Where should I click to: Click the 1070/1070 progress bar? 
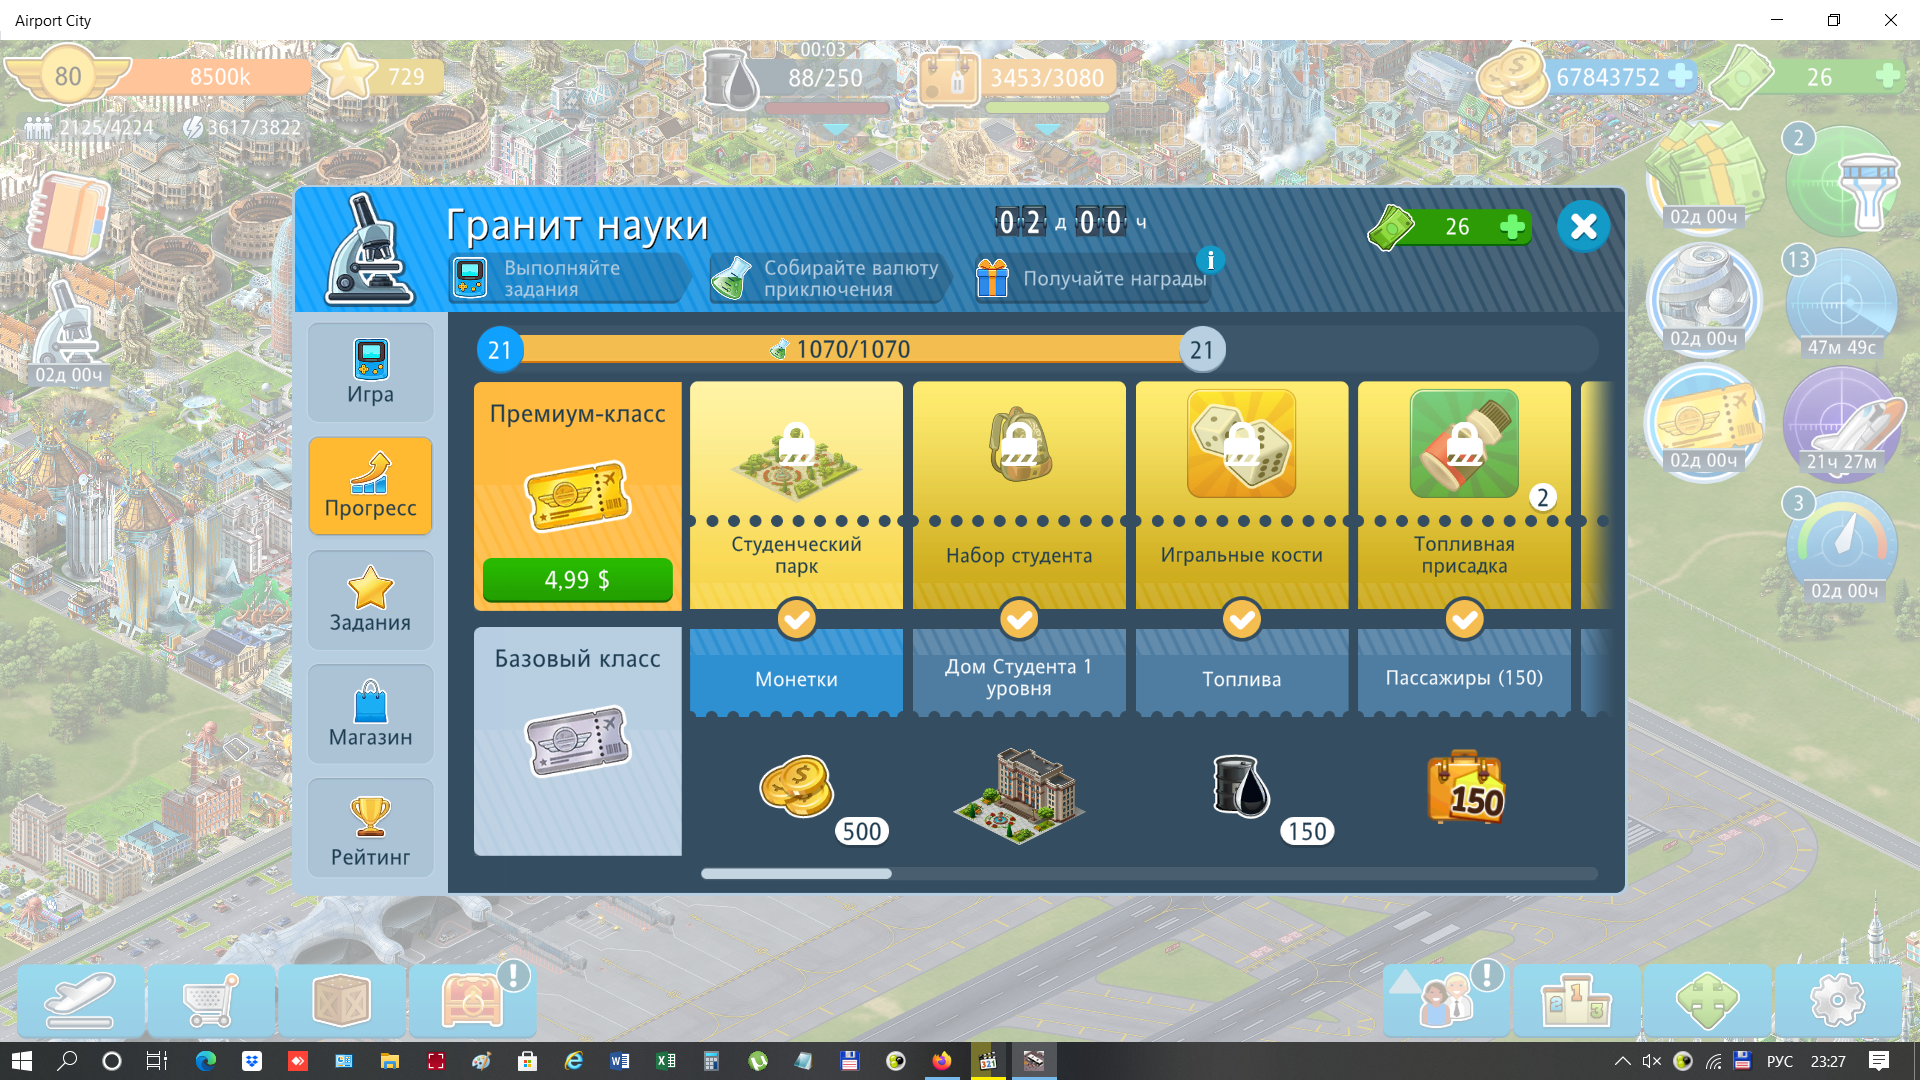(850, 349)
